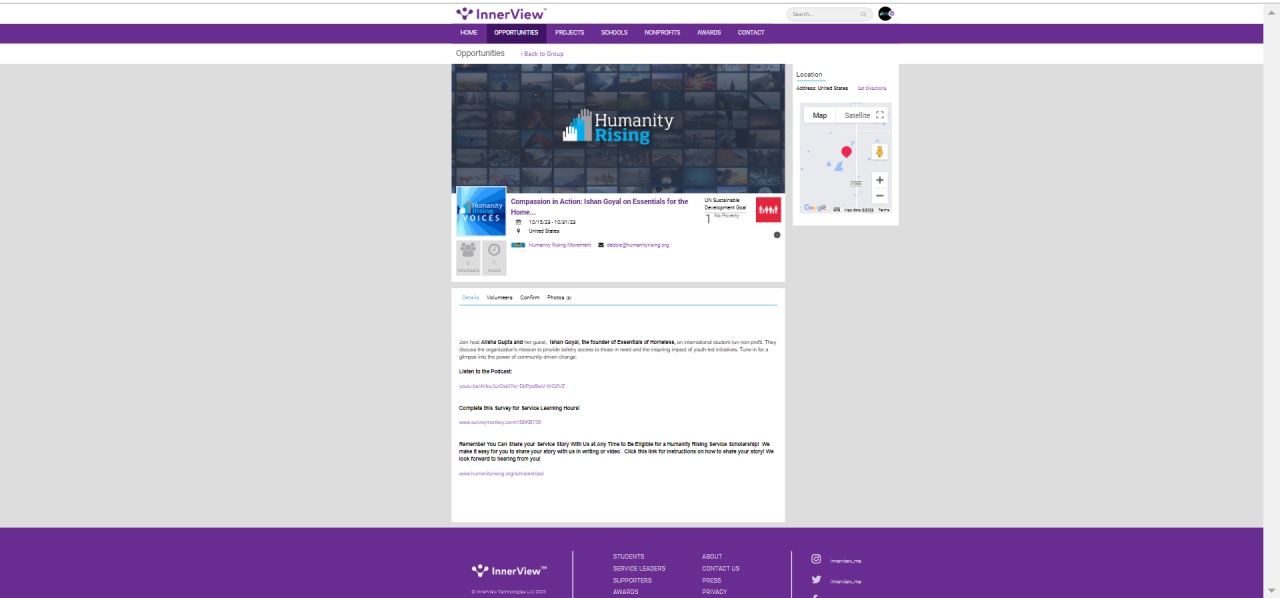Click the PRIVACY footer link
This screenshot has height=598, width=1280.
[714, 592]
